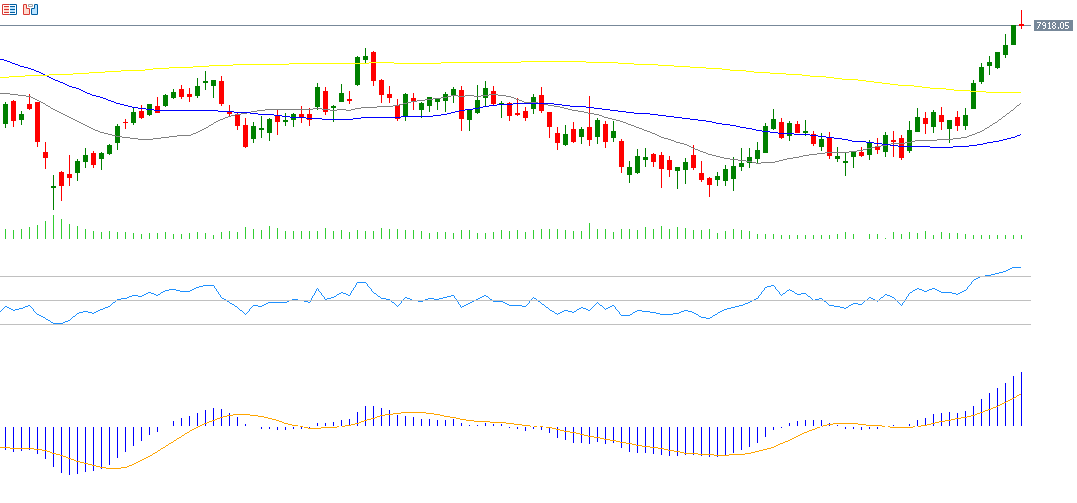1077x503 pixels.
Task: Click the tall green spike candle mid-left
Action: [x=357, y=73]
